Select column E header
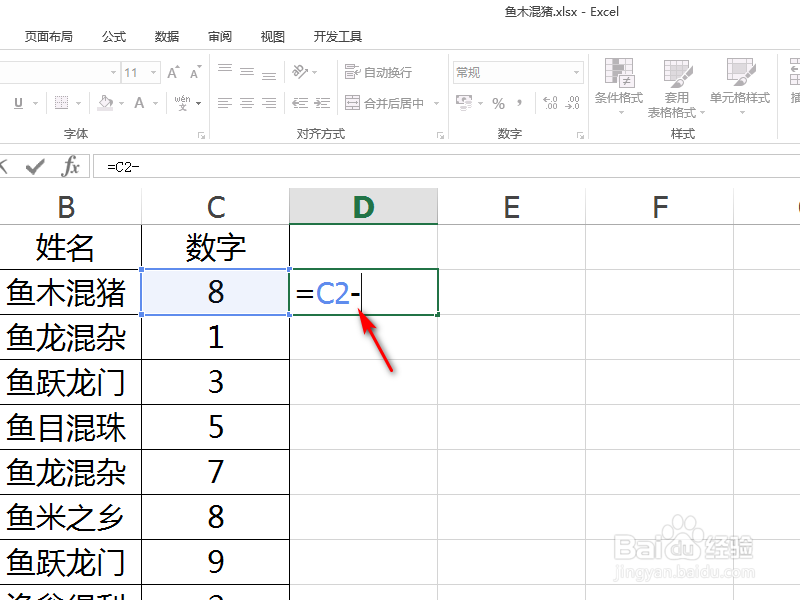Screen dimensions: 800x600 tap(512, 207)
